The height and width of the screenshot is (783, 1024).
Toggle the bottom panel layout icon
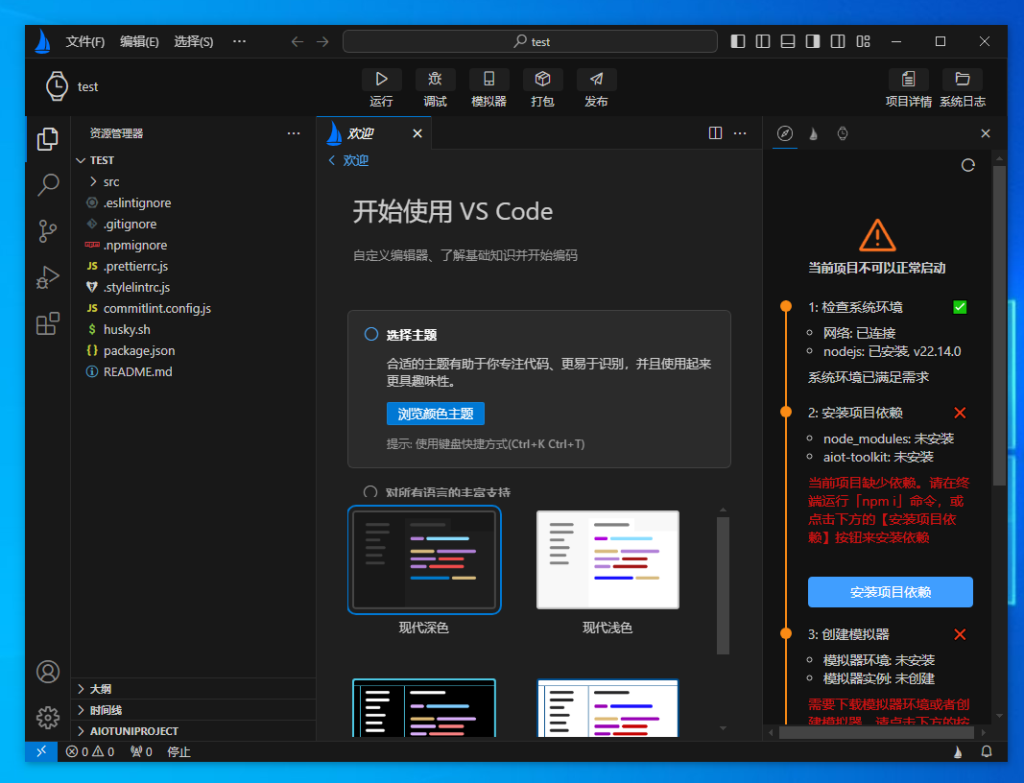(x=788, y=42)
